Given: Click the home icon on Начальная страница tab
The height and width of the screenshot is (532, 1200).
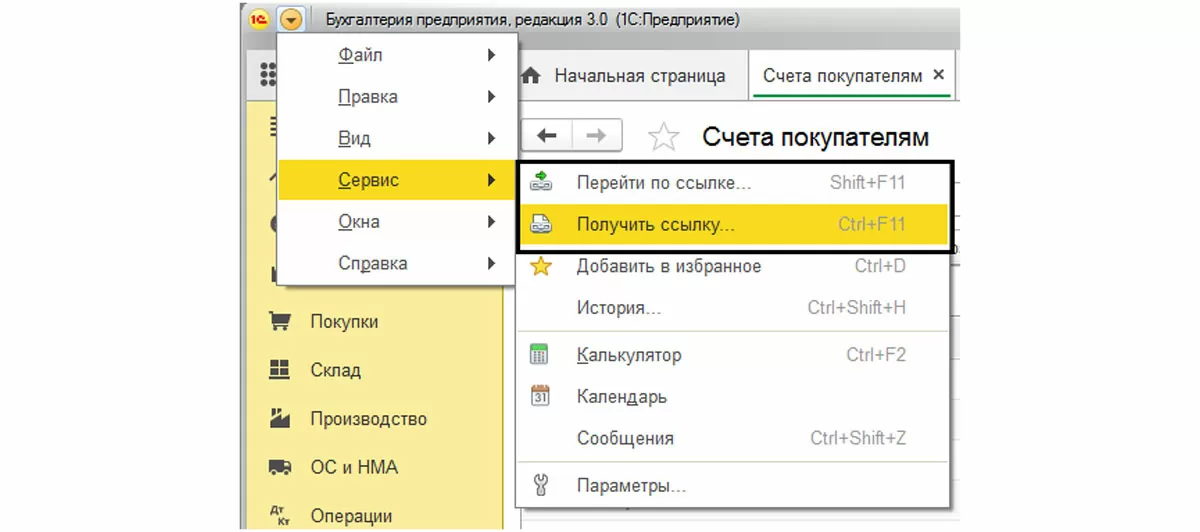Looking at the screenshot, I should pos(533,76).
